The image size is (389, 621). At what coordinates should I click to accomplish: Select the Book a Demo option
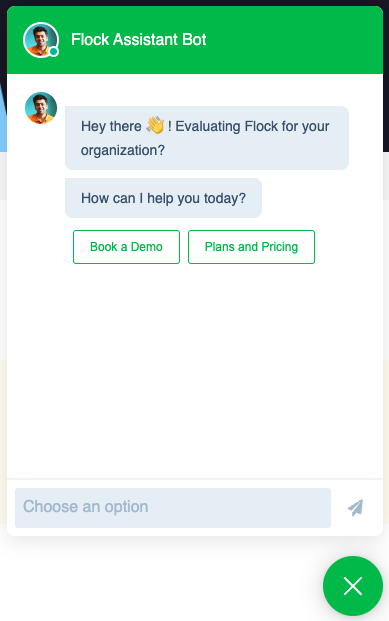pos(126,247)
